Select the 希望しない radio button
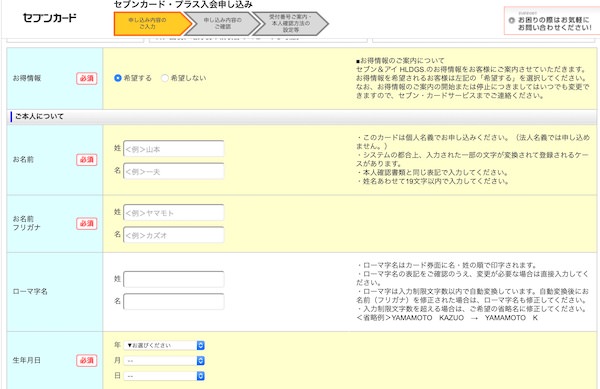Screen dimensions: 600x389 click(165, 78)
